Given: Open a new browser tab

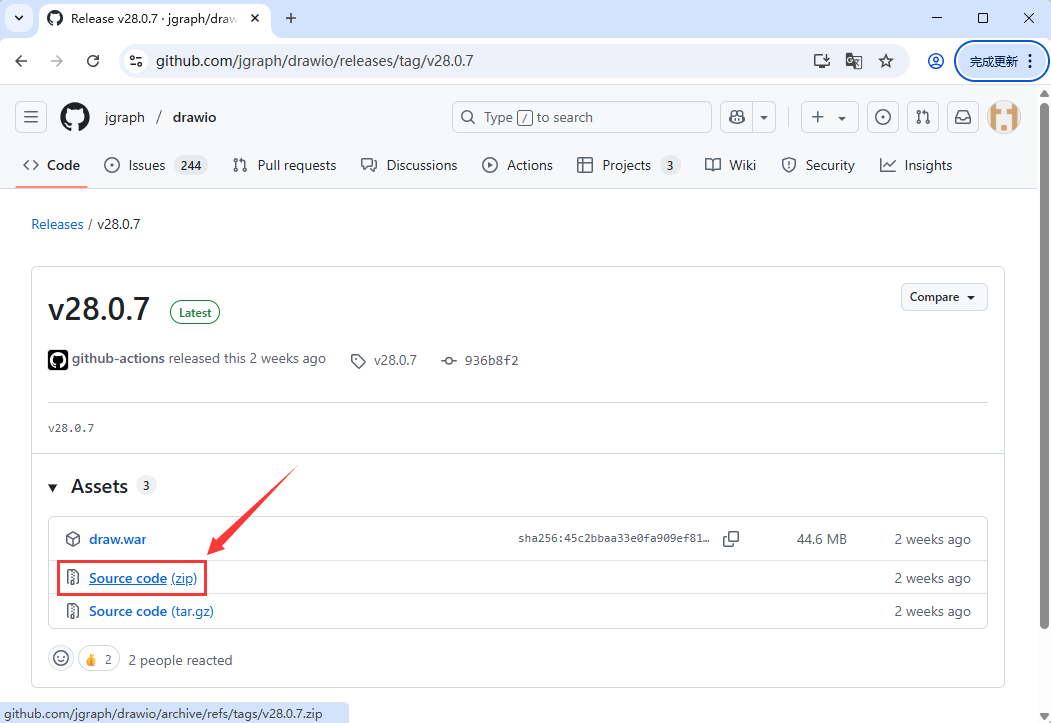Looking at the screenshot, I should [291, 19].
